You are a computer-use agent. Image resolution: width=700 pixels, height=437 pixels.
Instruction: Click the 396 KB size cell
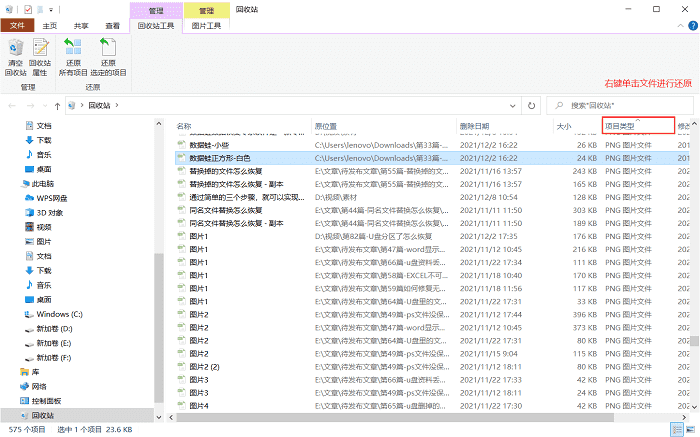(585, 315)
